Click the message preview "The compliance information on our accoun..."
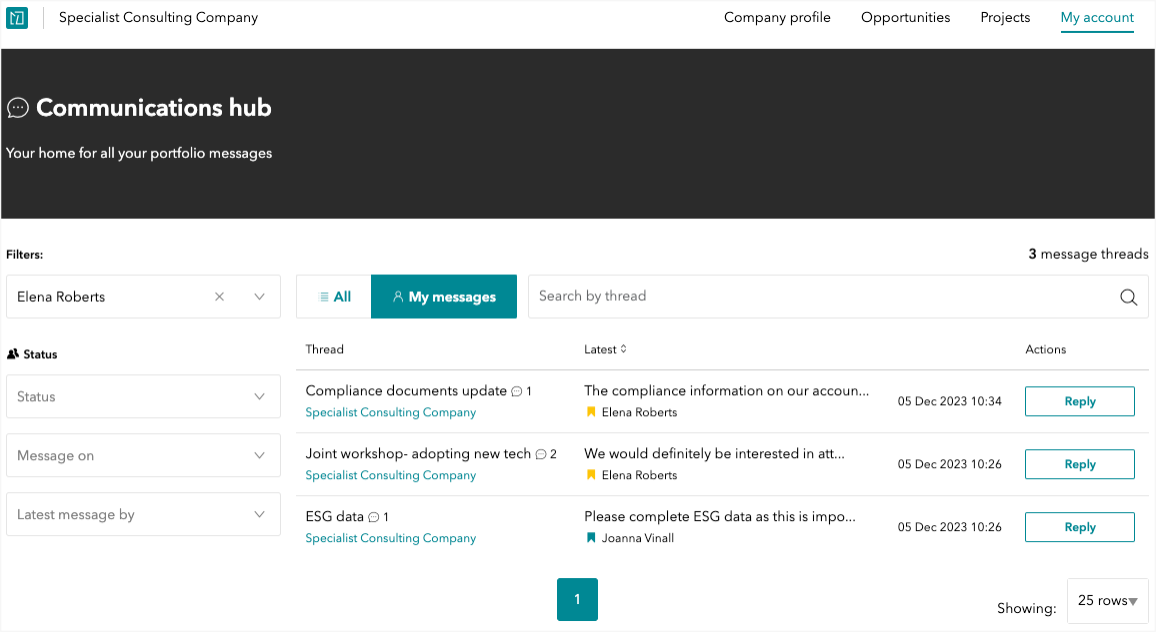Screen dimensions: 1156x632 [x=726, y=391]
